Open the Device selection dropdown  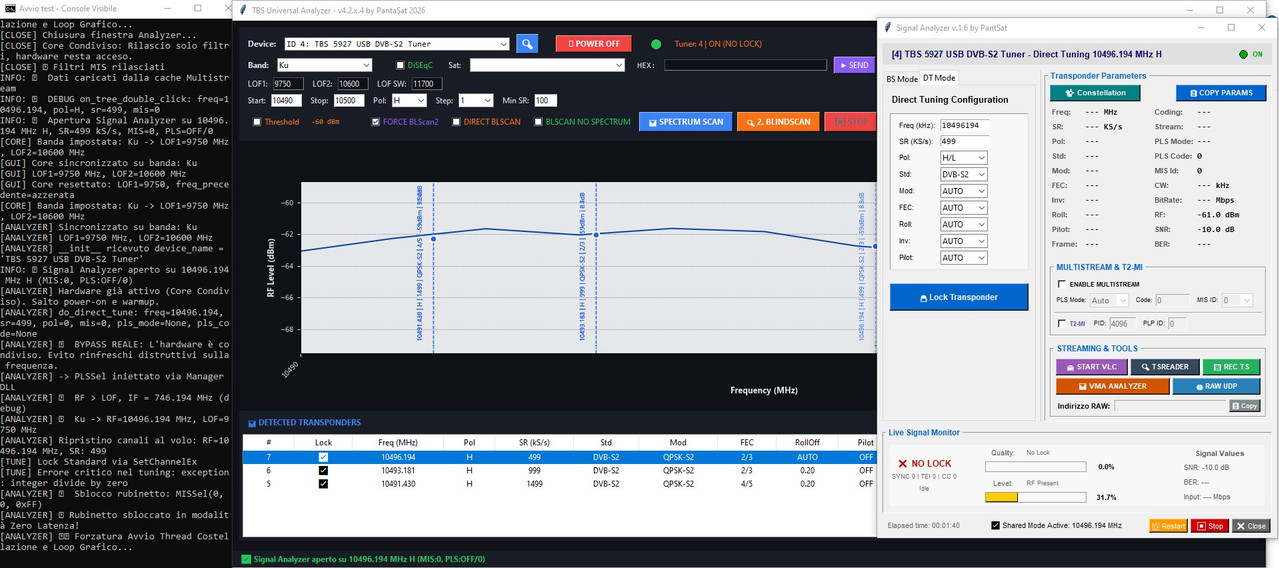coord(395,44)
